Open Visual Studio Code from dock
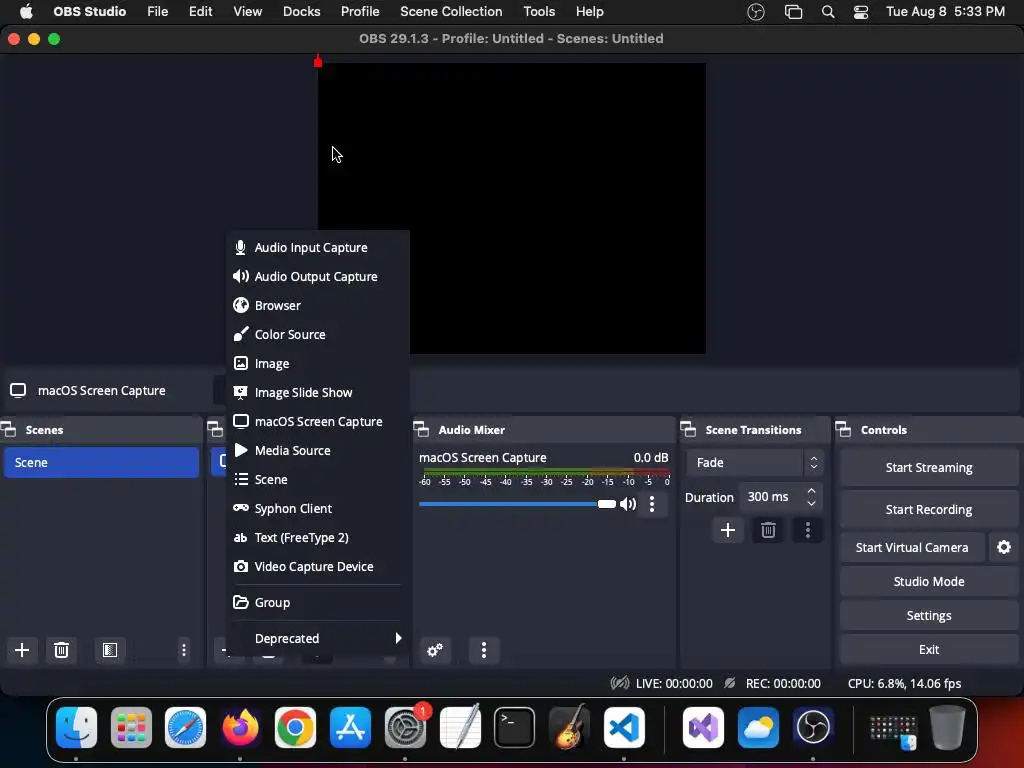 tap(624, 727)
